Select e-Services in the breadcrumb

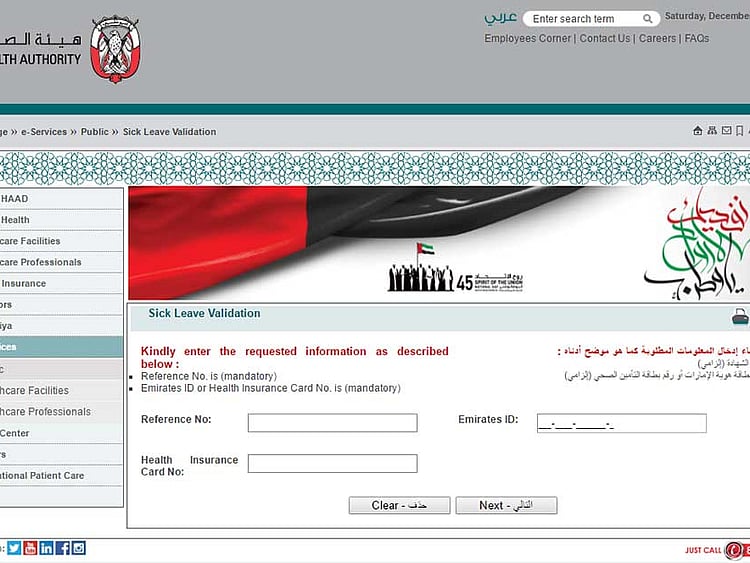tap(44, 132)
